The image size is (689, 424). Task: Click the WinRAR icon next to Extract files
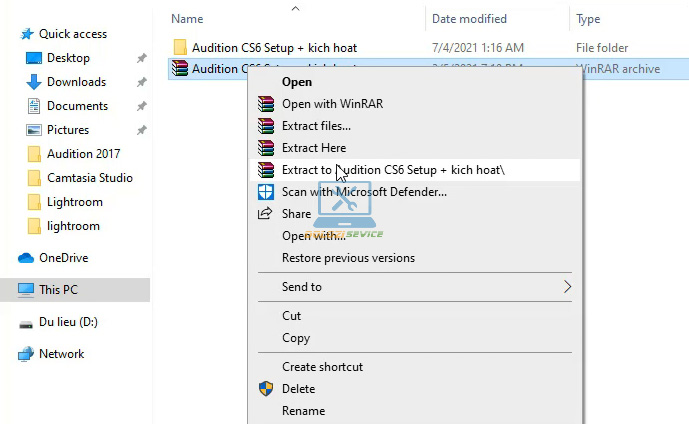coord(265,126)
